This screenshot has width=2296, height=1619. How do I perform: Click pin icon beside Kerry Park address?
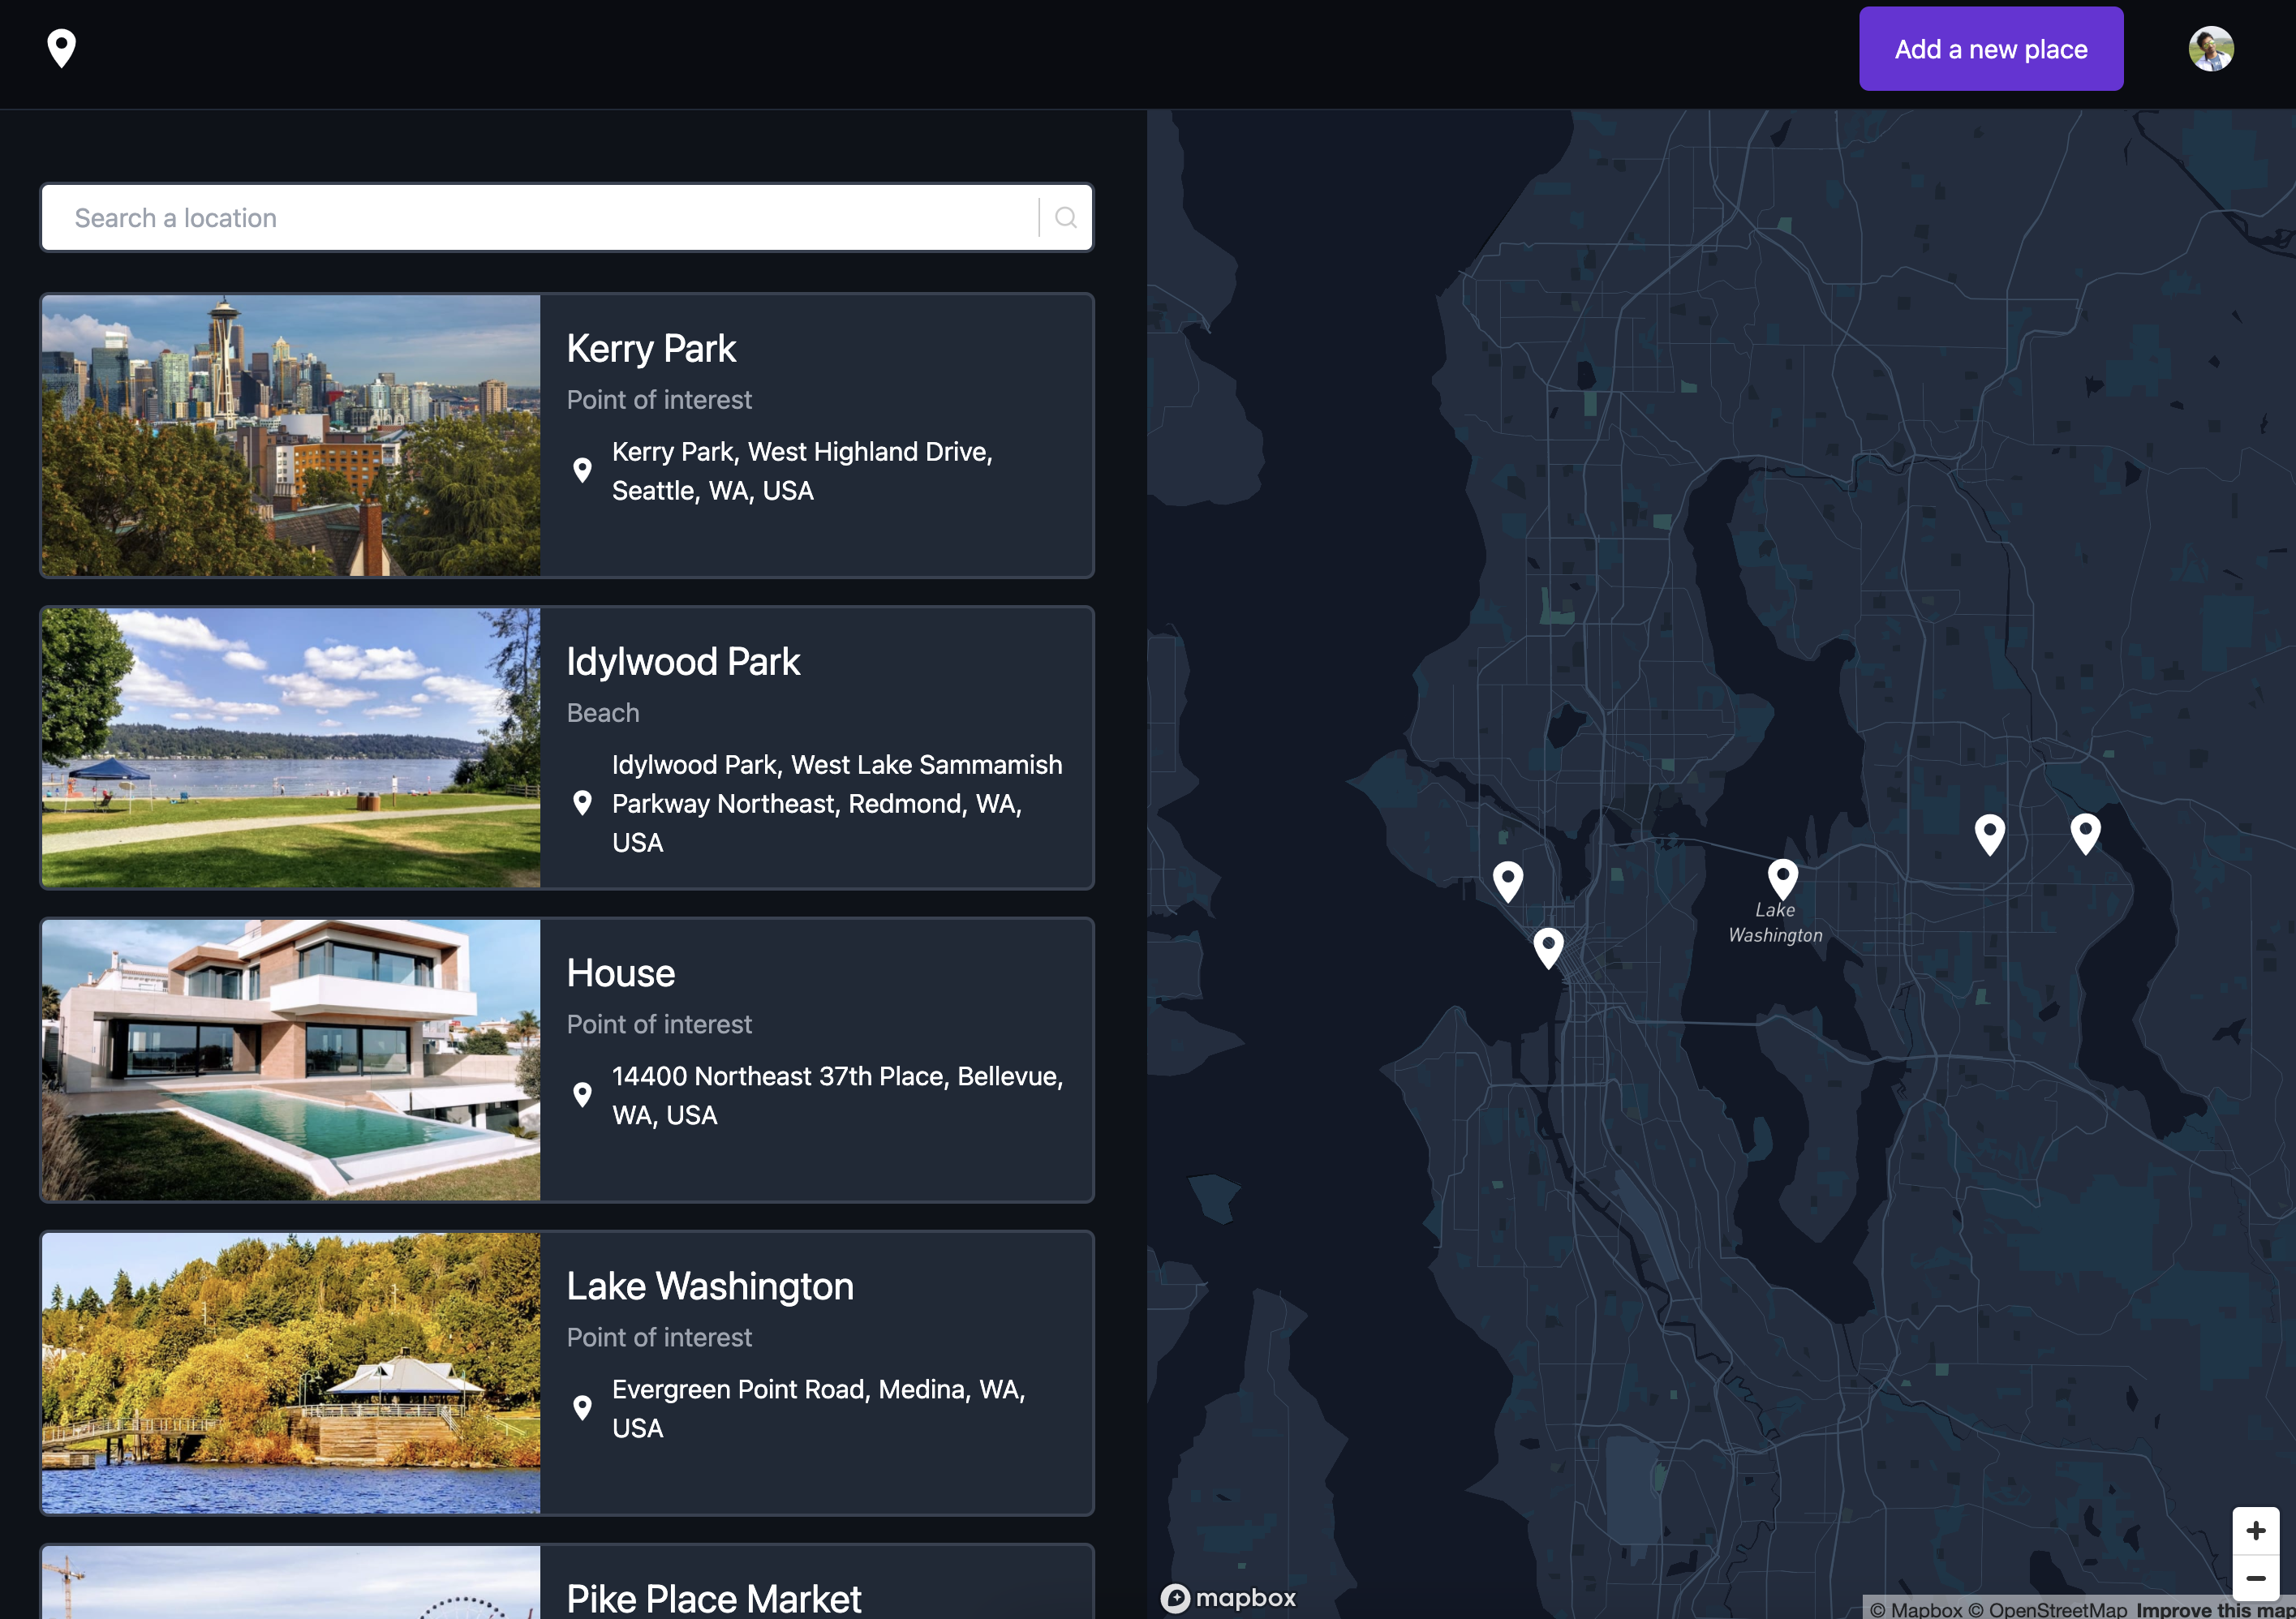pyautogui.click(x=582, y=470)
